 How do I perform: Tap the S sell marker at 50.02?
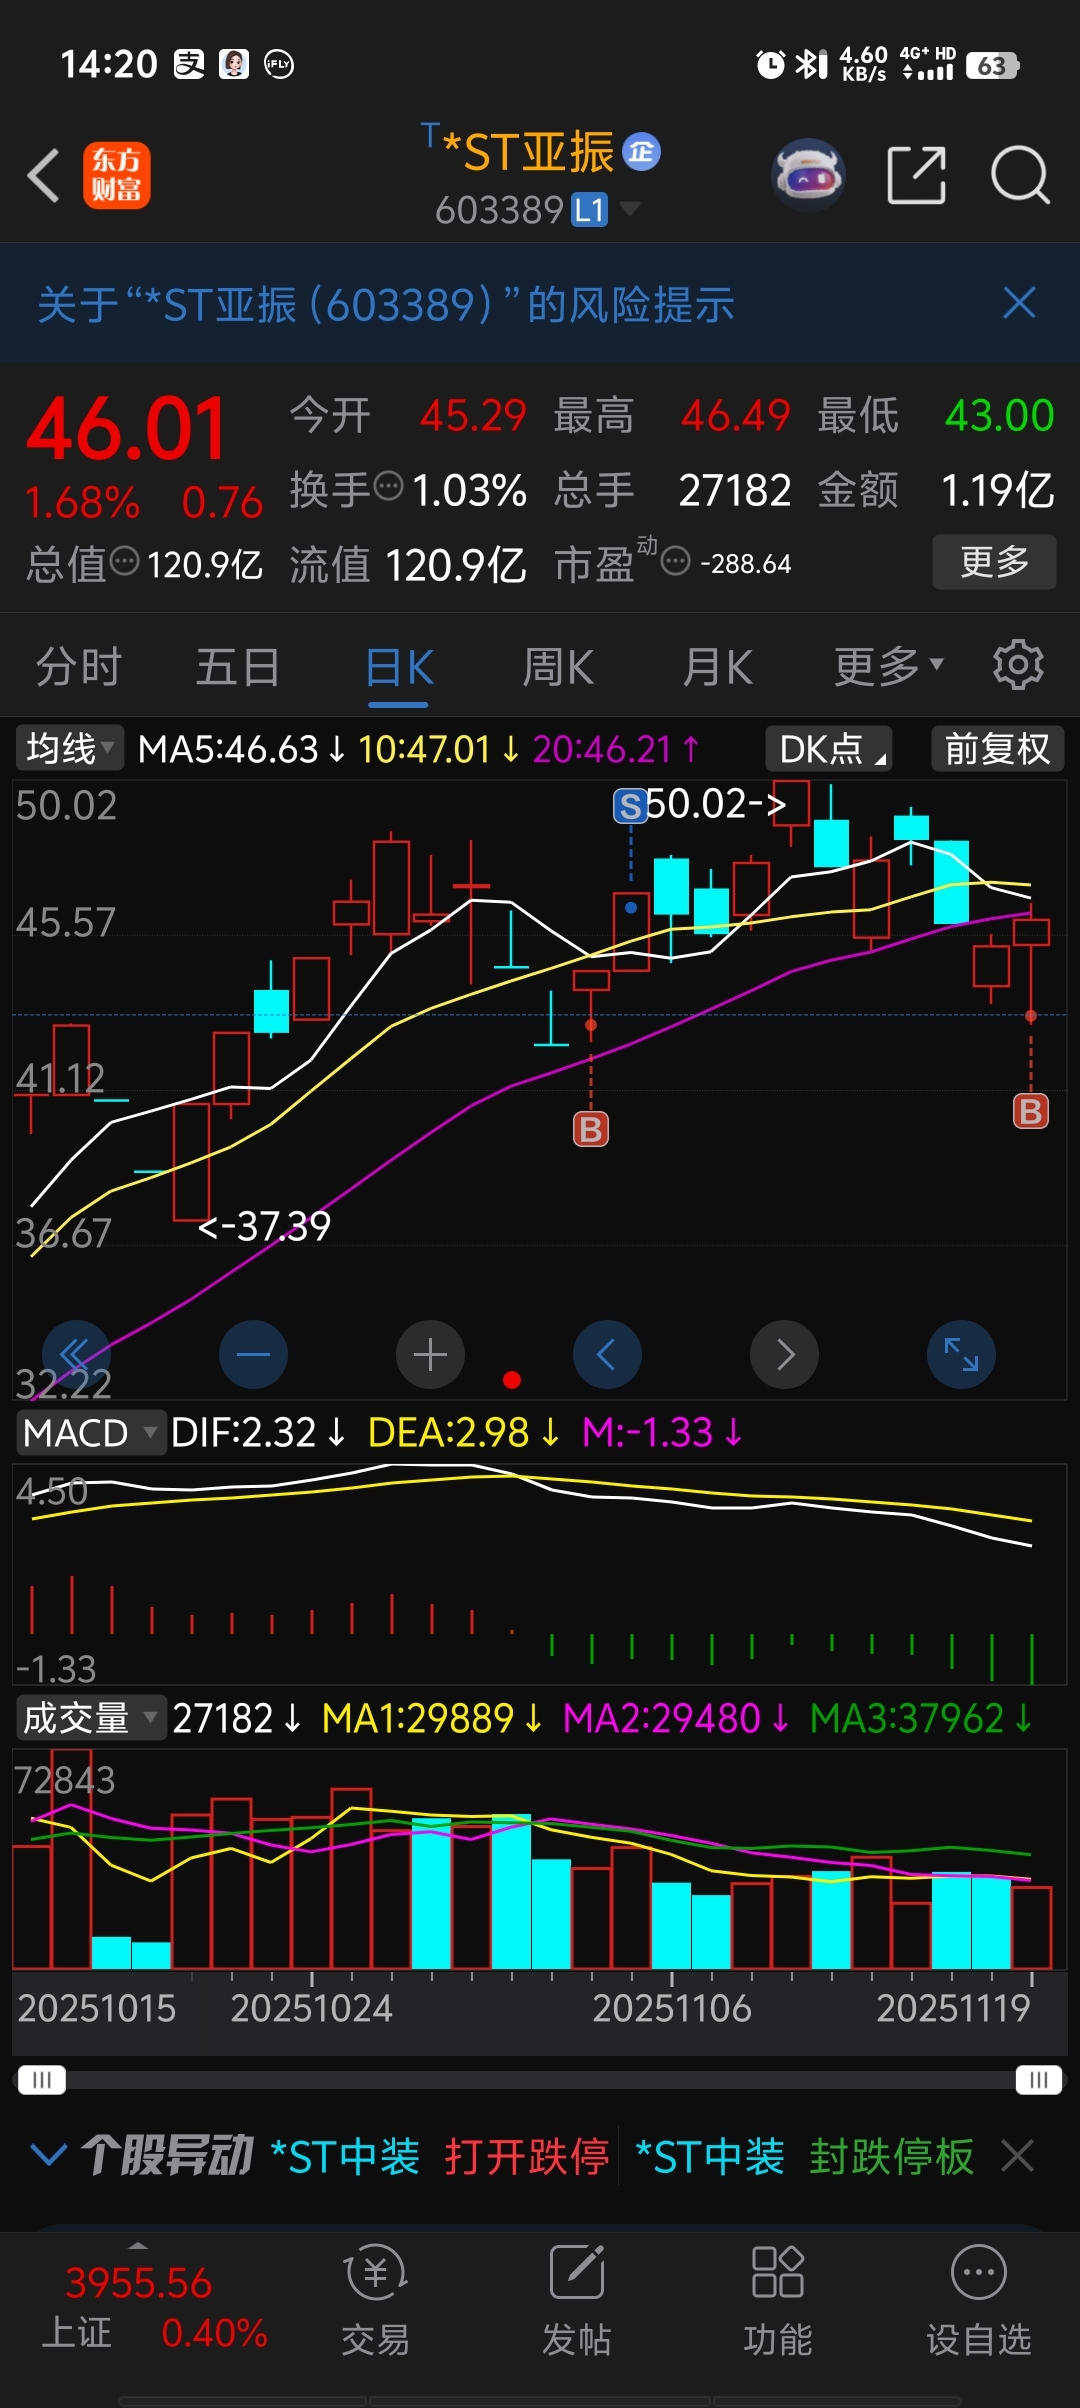630,806
